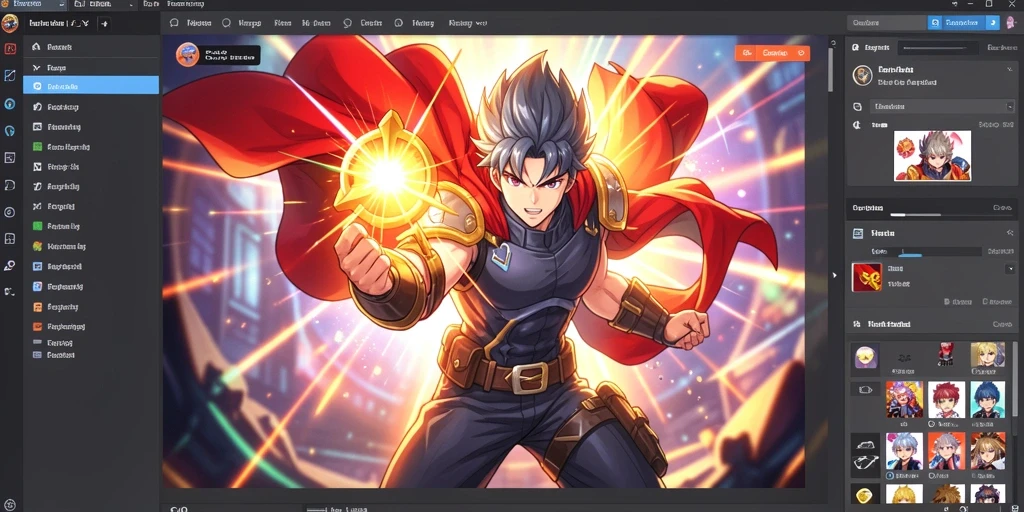Click the house icon list entry
The image size is (1024, 512).
pyautogui.click(x=91, y=47)
